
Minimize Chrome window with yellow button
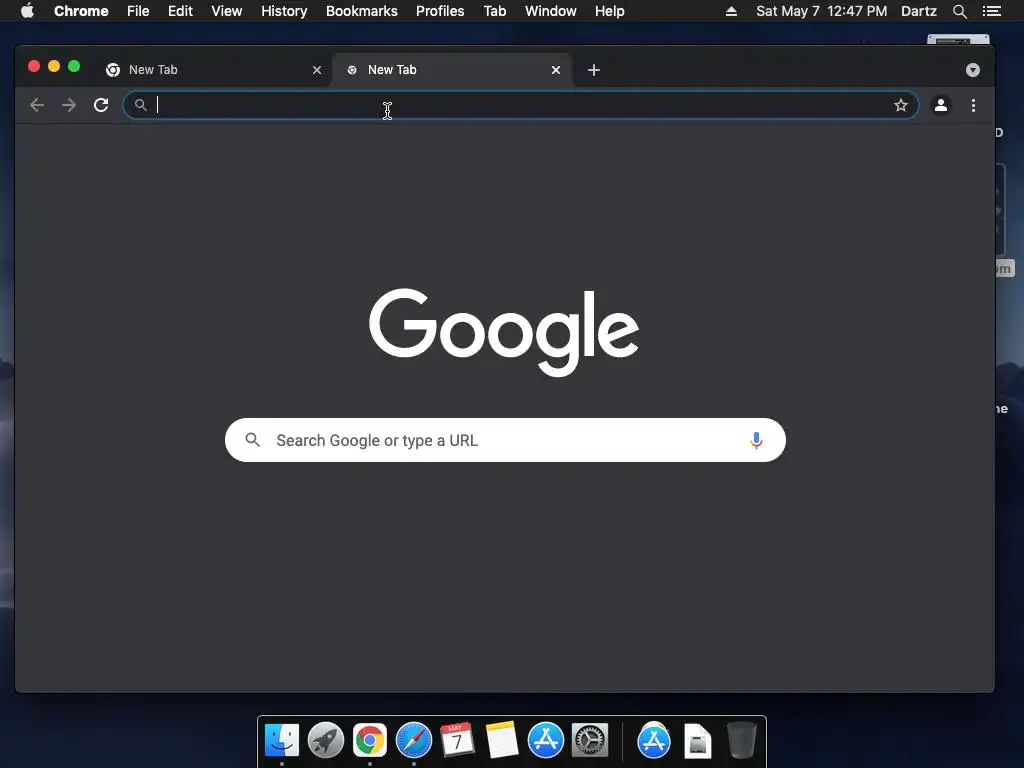tap(54, 66)
